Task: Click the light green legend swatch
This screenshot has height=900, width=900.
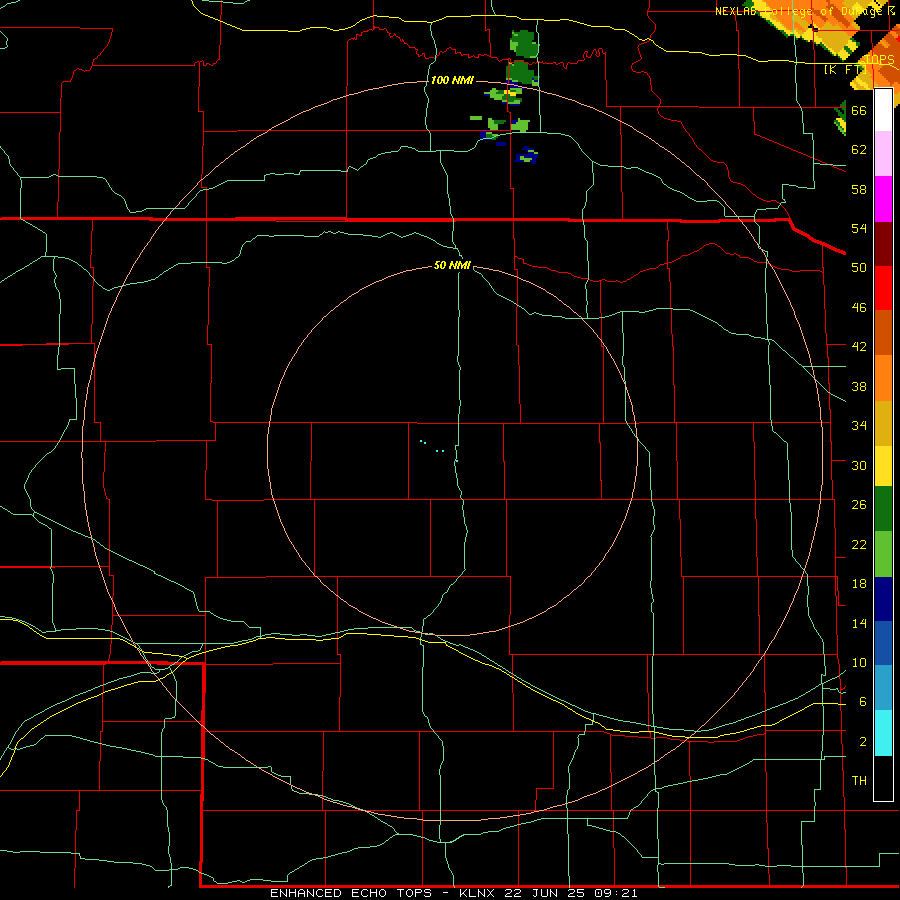Action: (x=883, y=554)
